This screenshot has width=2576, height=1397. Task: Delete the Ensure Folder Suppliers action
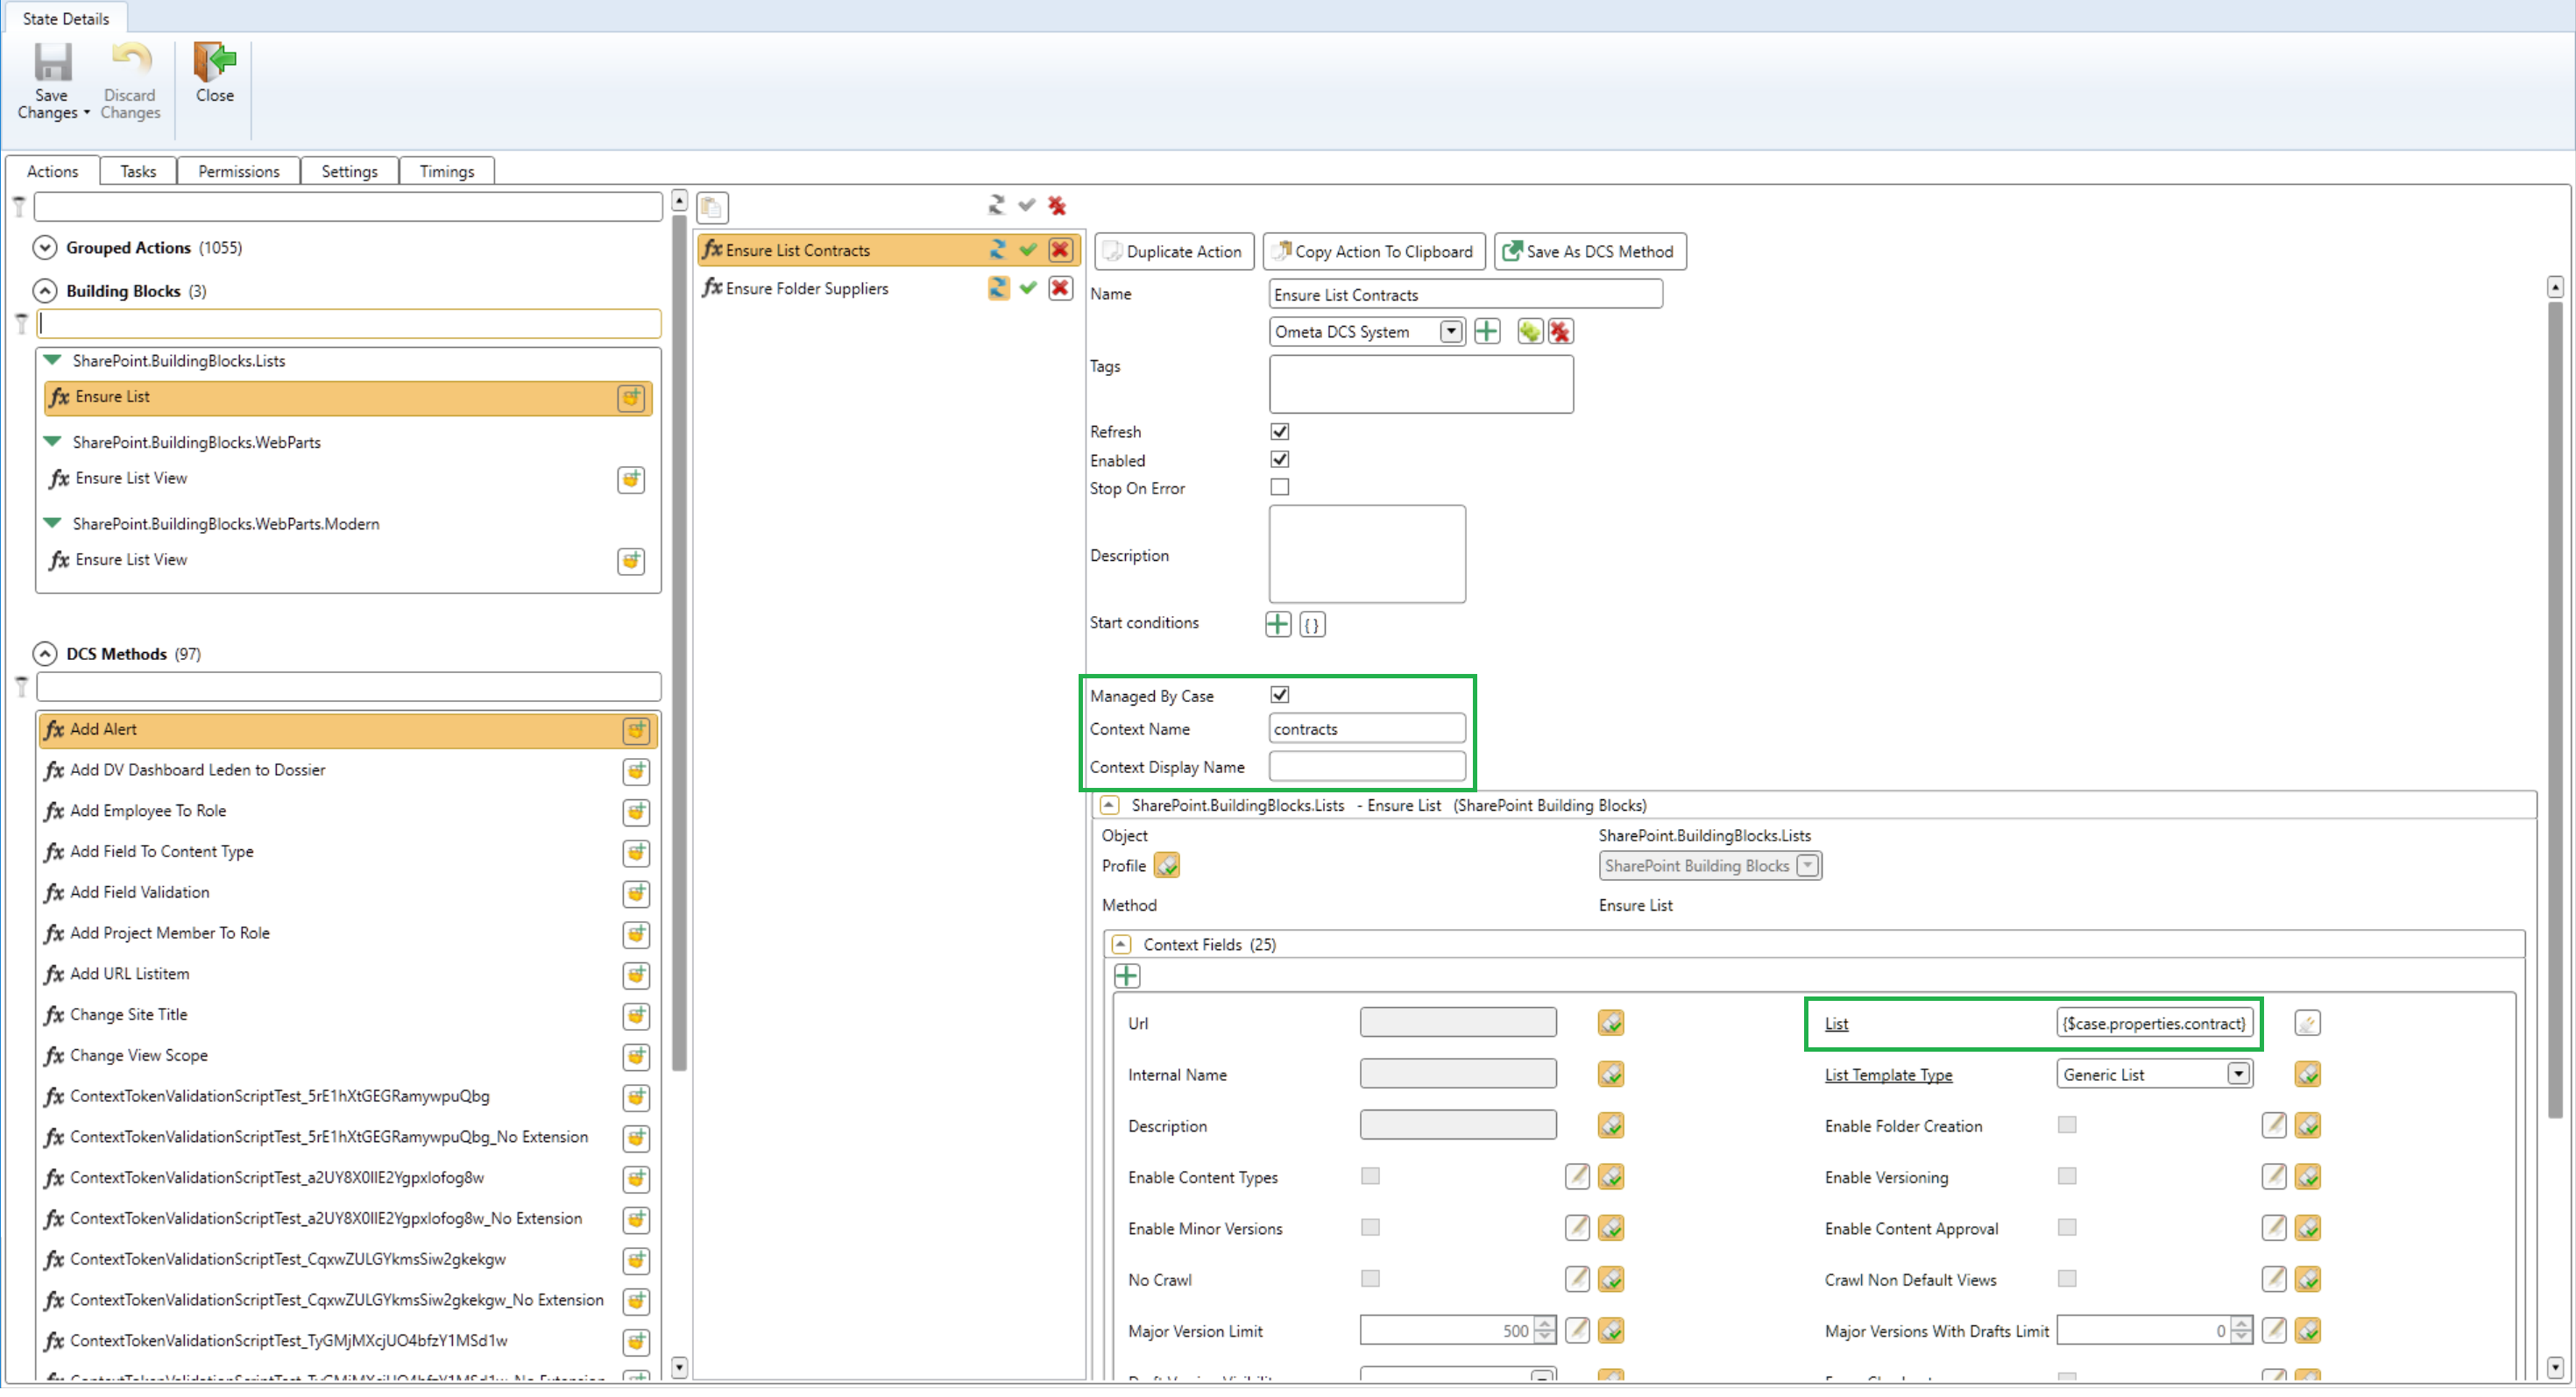1060,289
